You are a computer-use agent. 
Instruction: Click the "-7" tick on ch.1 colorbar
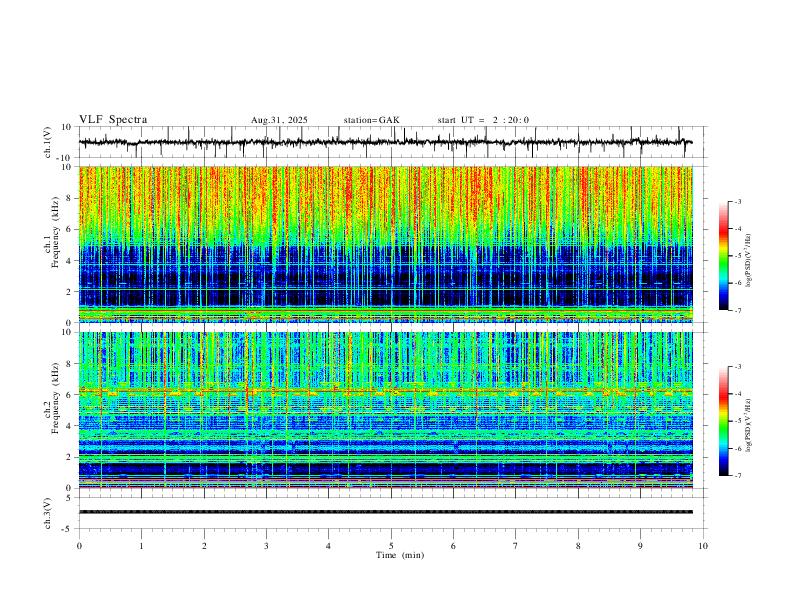tap(738, 310)
